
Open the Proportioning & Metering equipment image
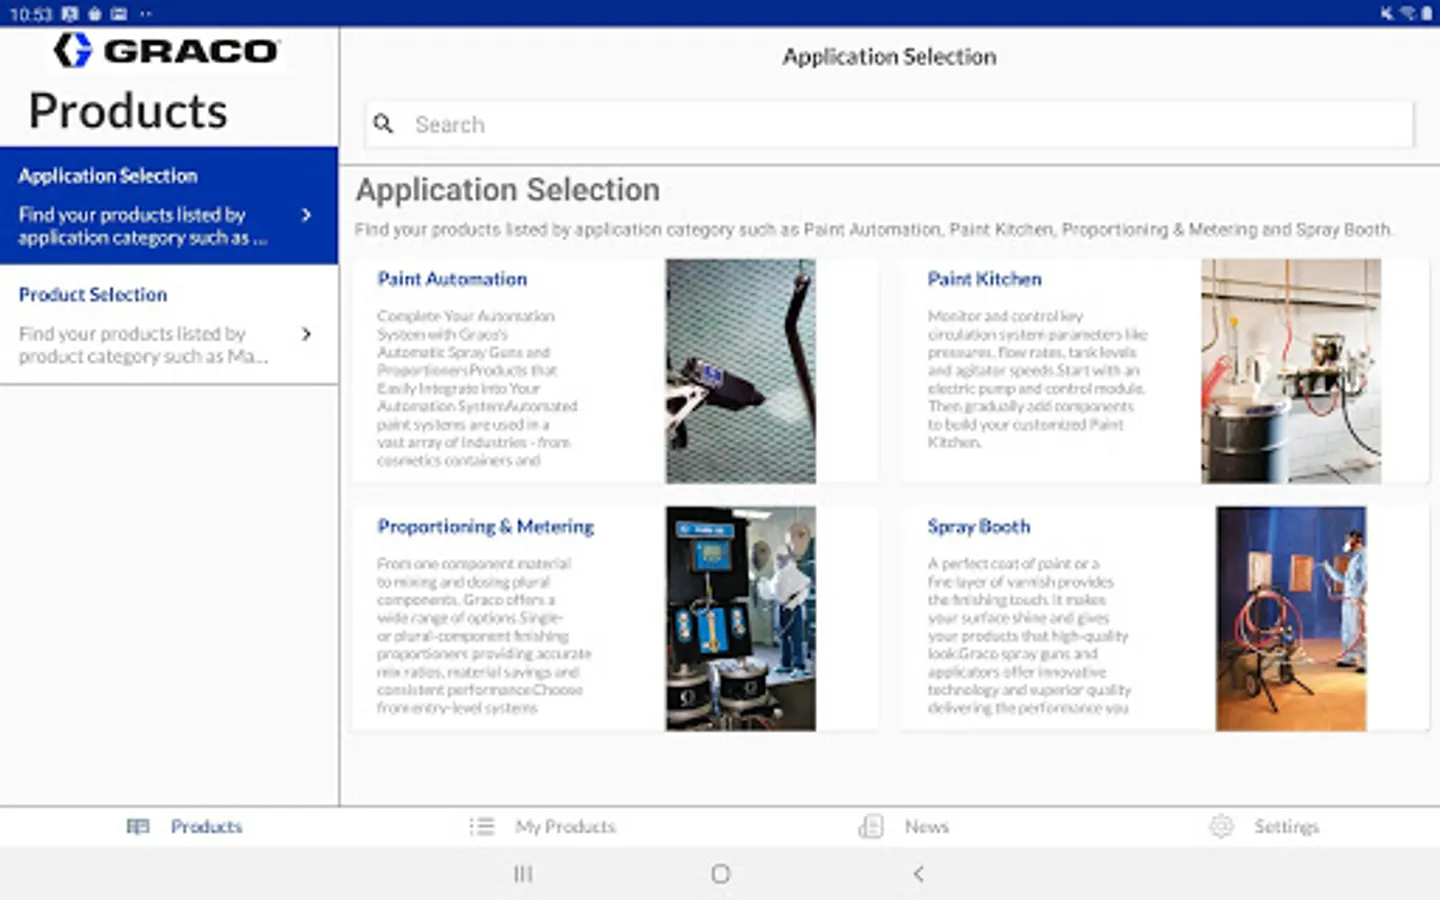[x=741, y=618]
